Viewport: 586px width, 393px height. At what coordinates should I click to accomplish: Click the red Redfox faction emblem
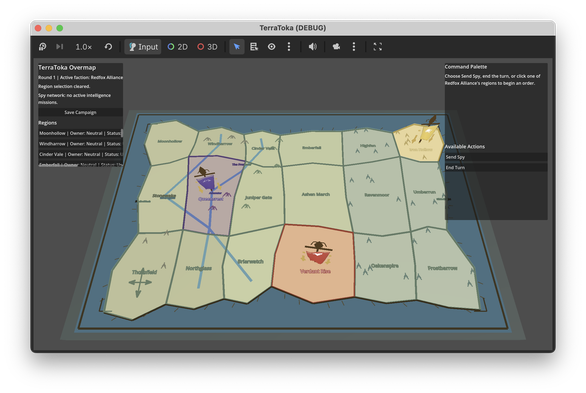pyautogui.click(x=317, y=252)
